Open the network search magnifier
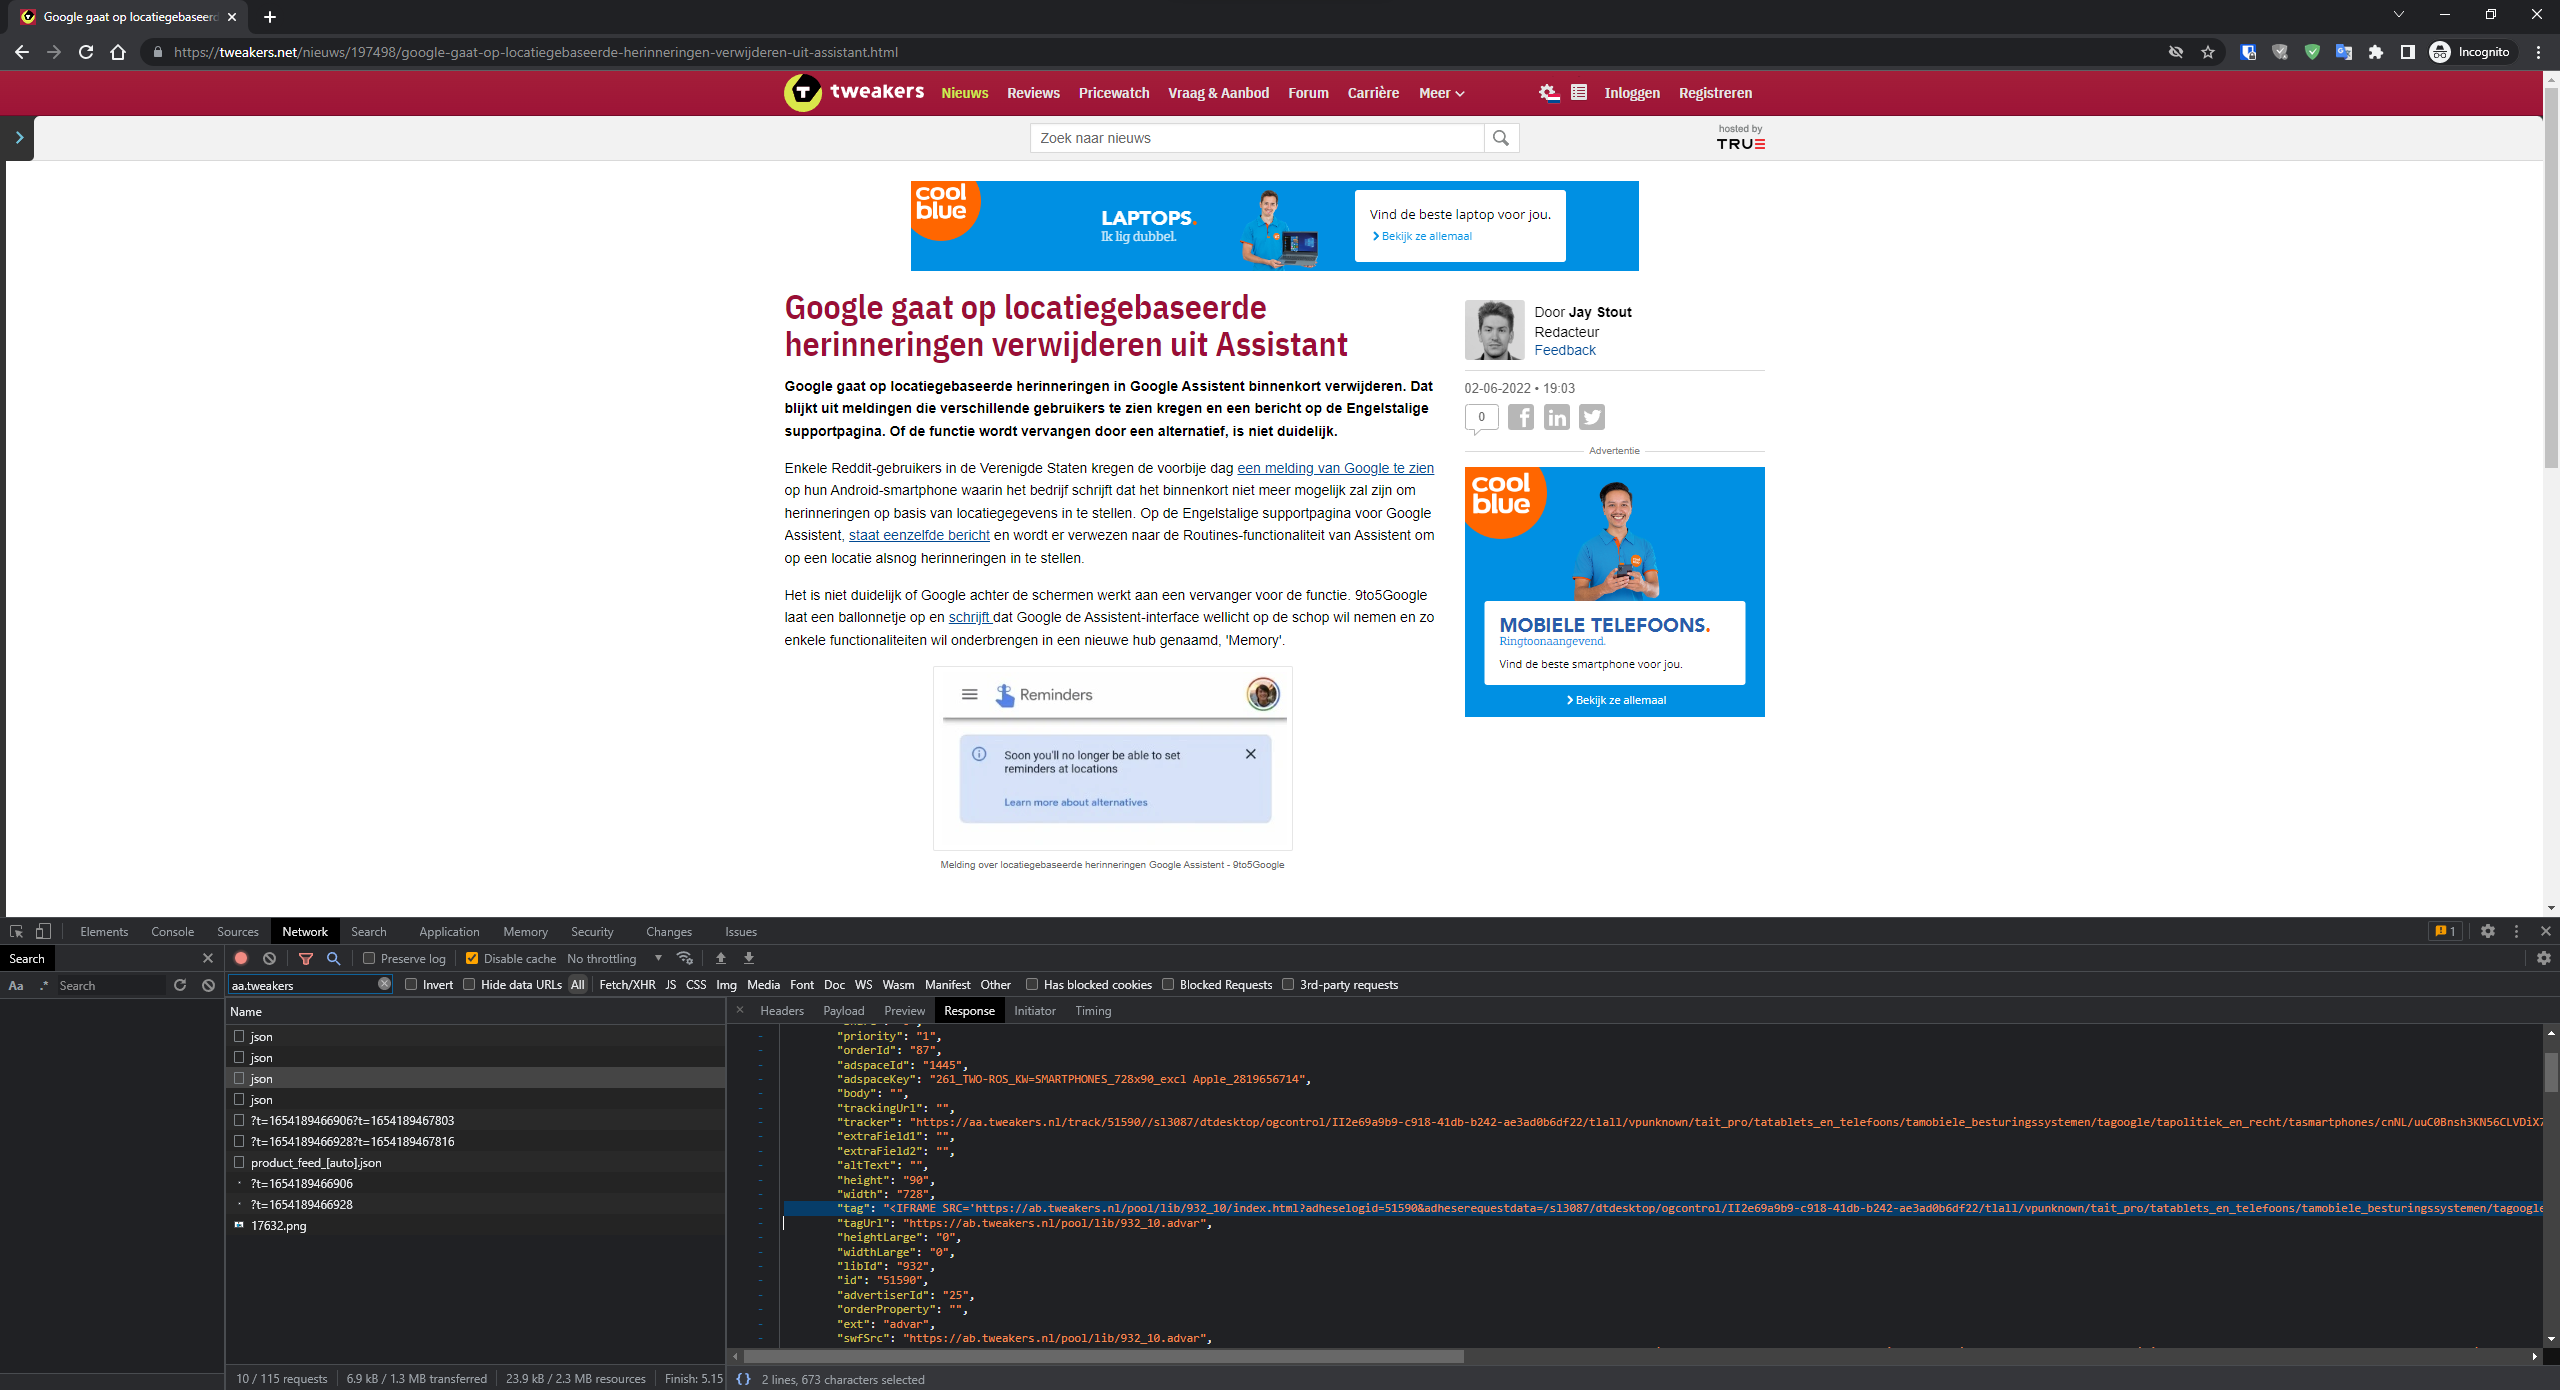Viewport: 2560px width, 1390px height. 333,958
